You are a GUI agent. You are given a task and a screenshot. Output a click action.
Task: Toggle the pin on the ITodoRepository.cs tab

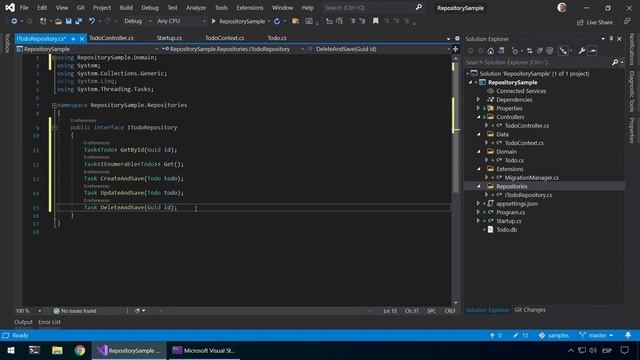click(73, 38)
